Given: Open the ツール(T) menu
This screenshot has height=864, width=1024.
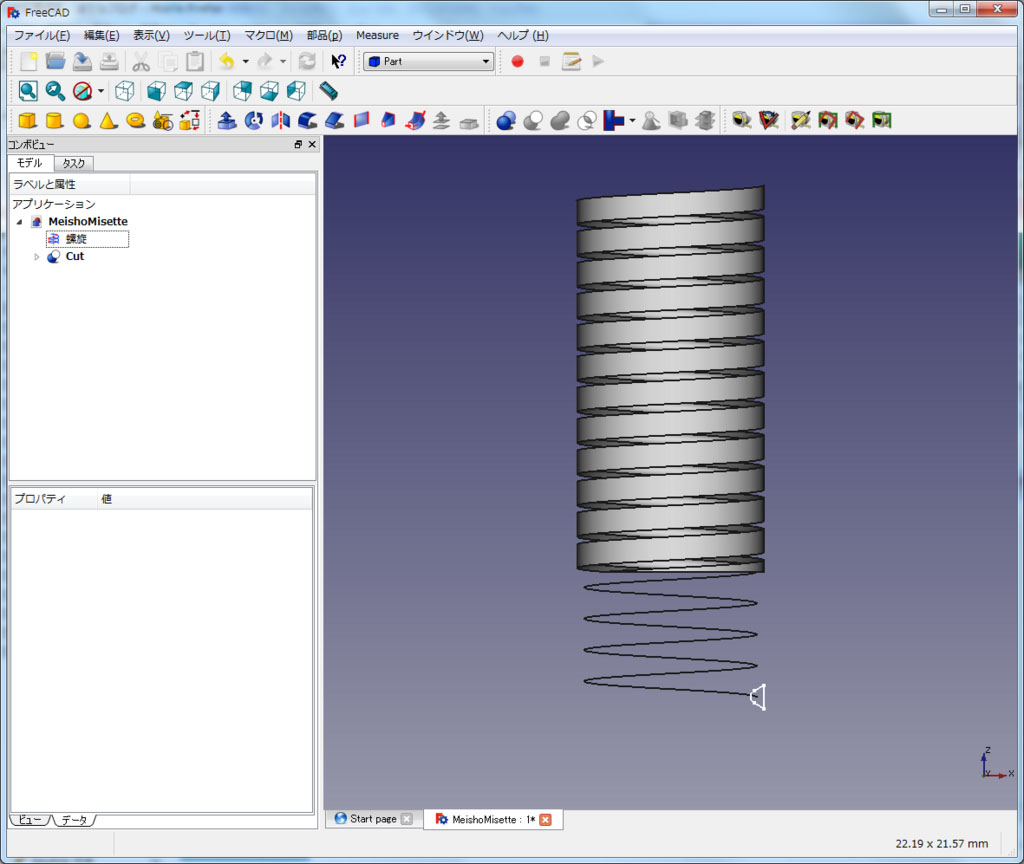Looking at the screenshot, I should tap(207, 35).
